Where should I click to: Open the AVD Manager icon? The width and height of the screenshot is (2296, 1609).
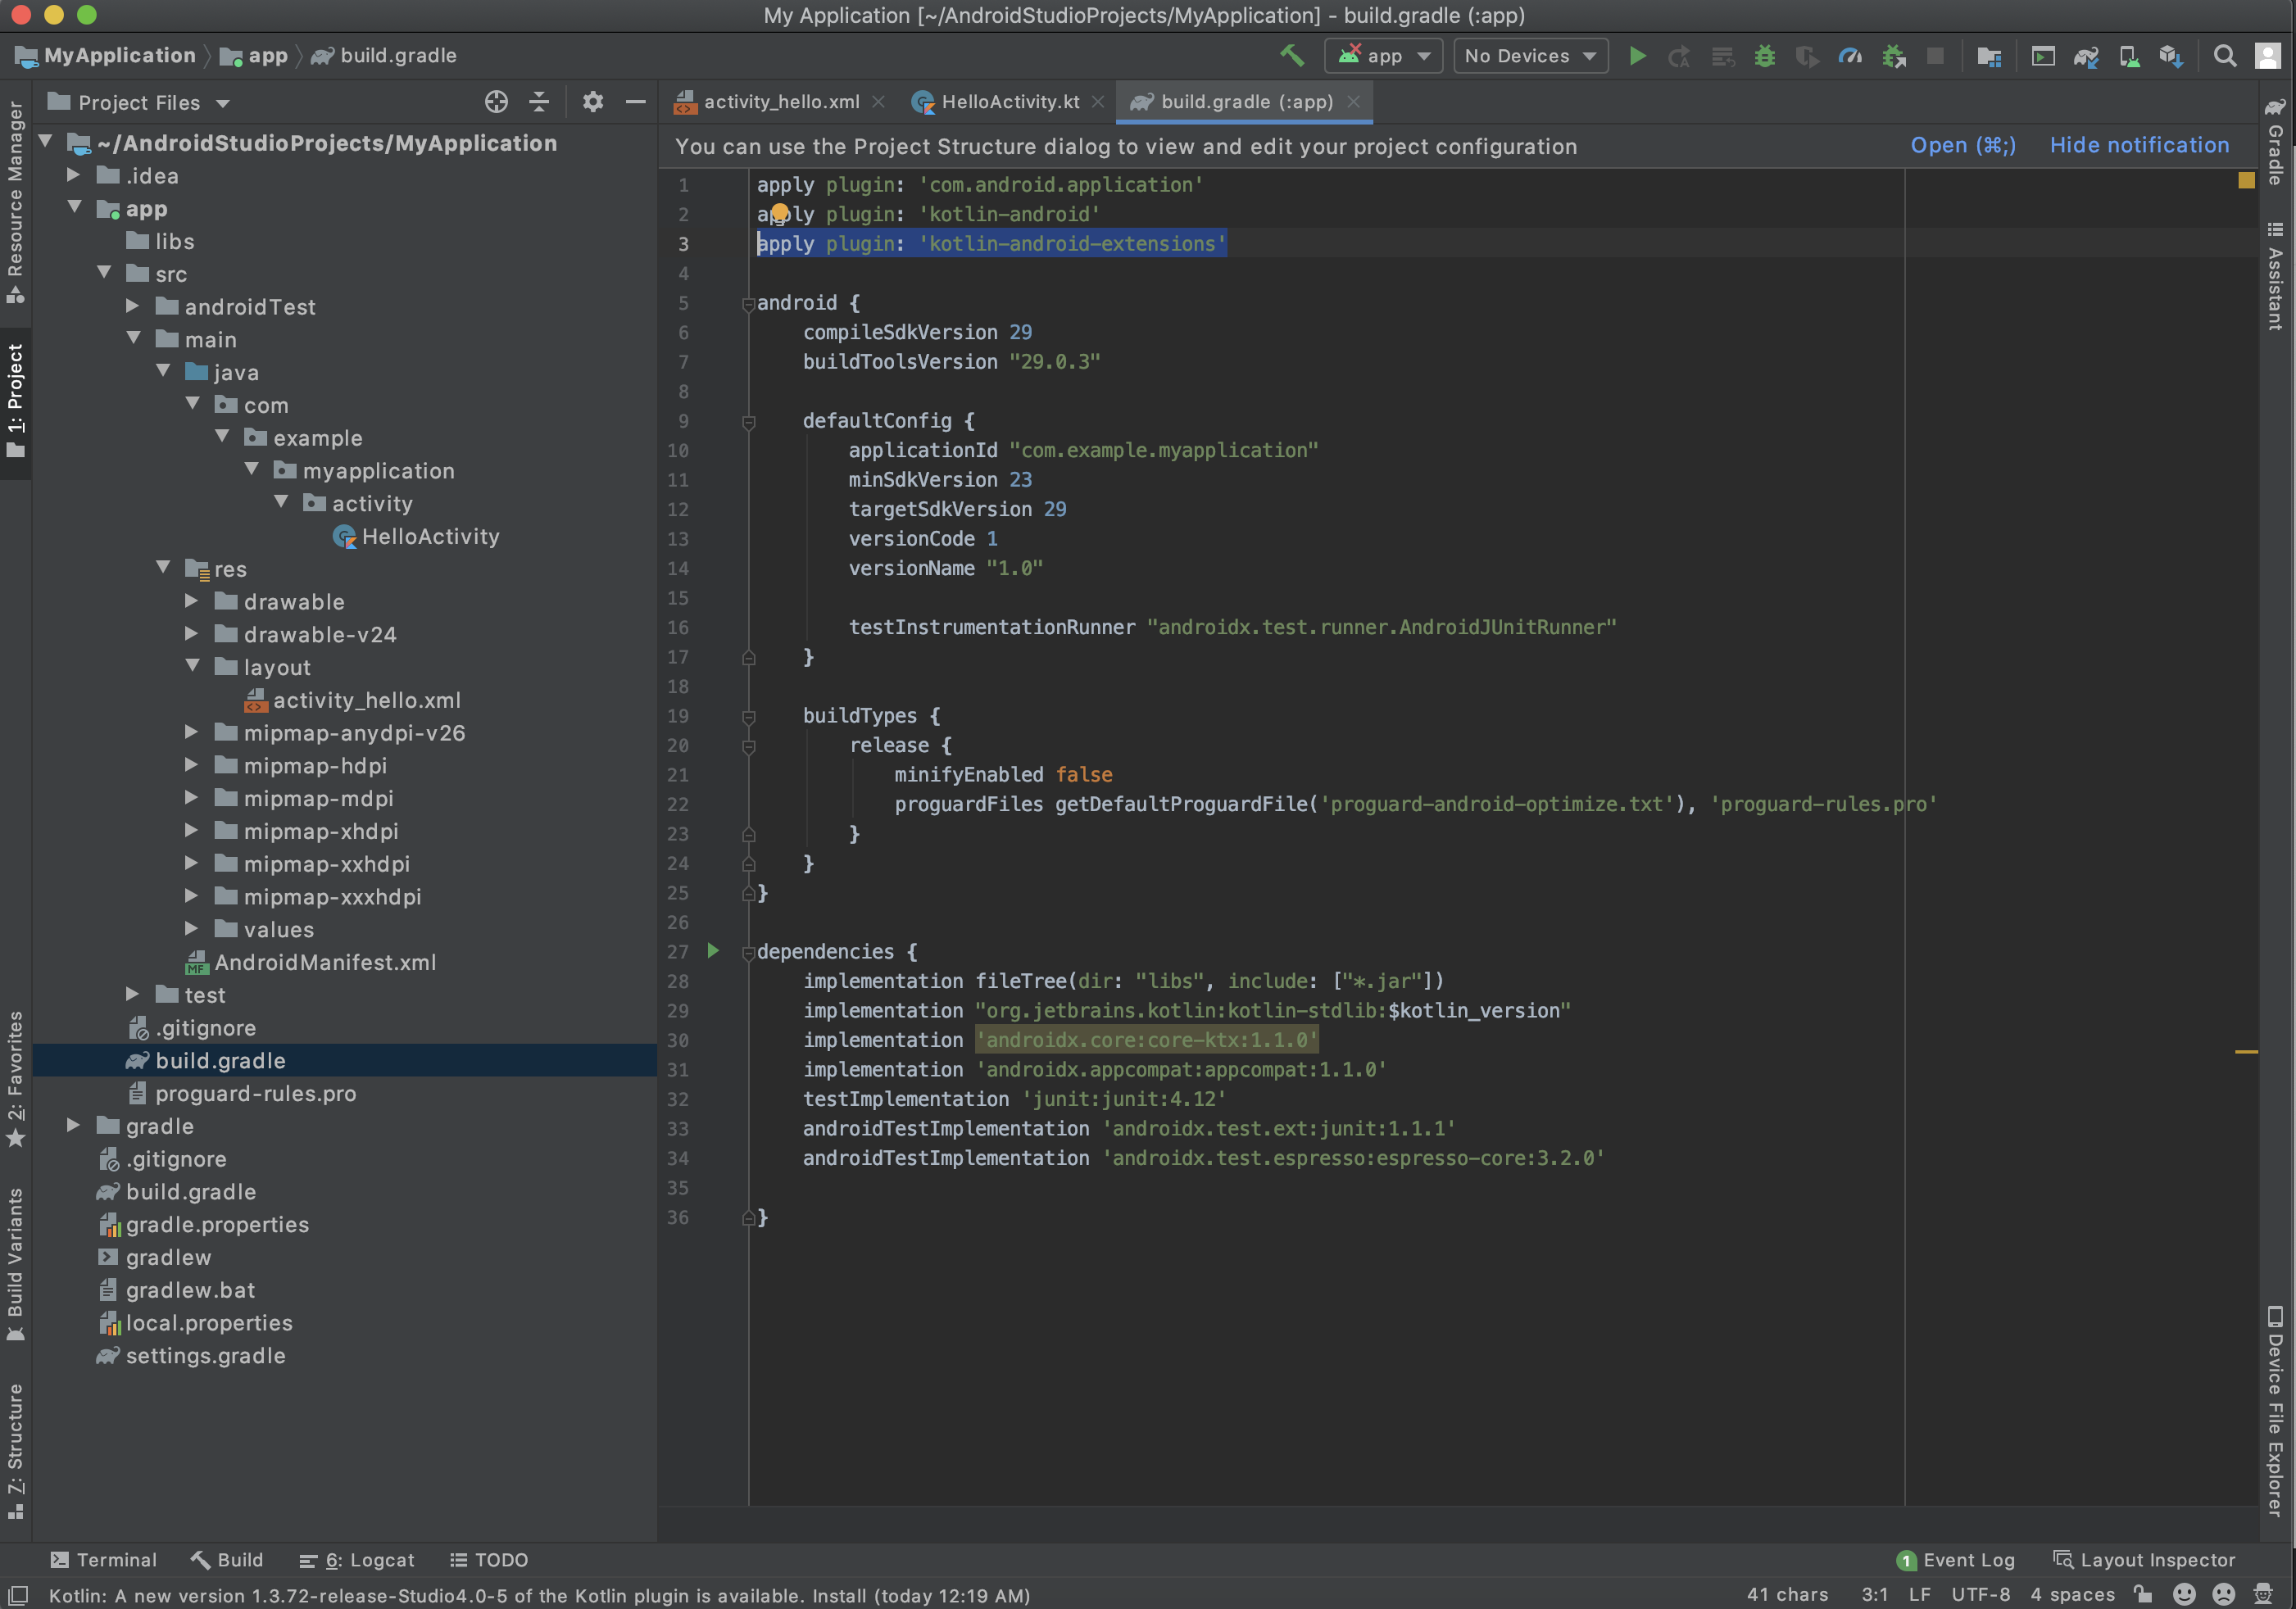(2129, 56)
